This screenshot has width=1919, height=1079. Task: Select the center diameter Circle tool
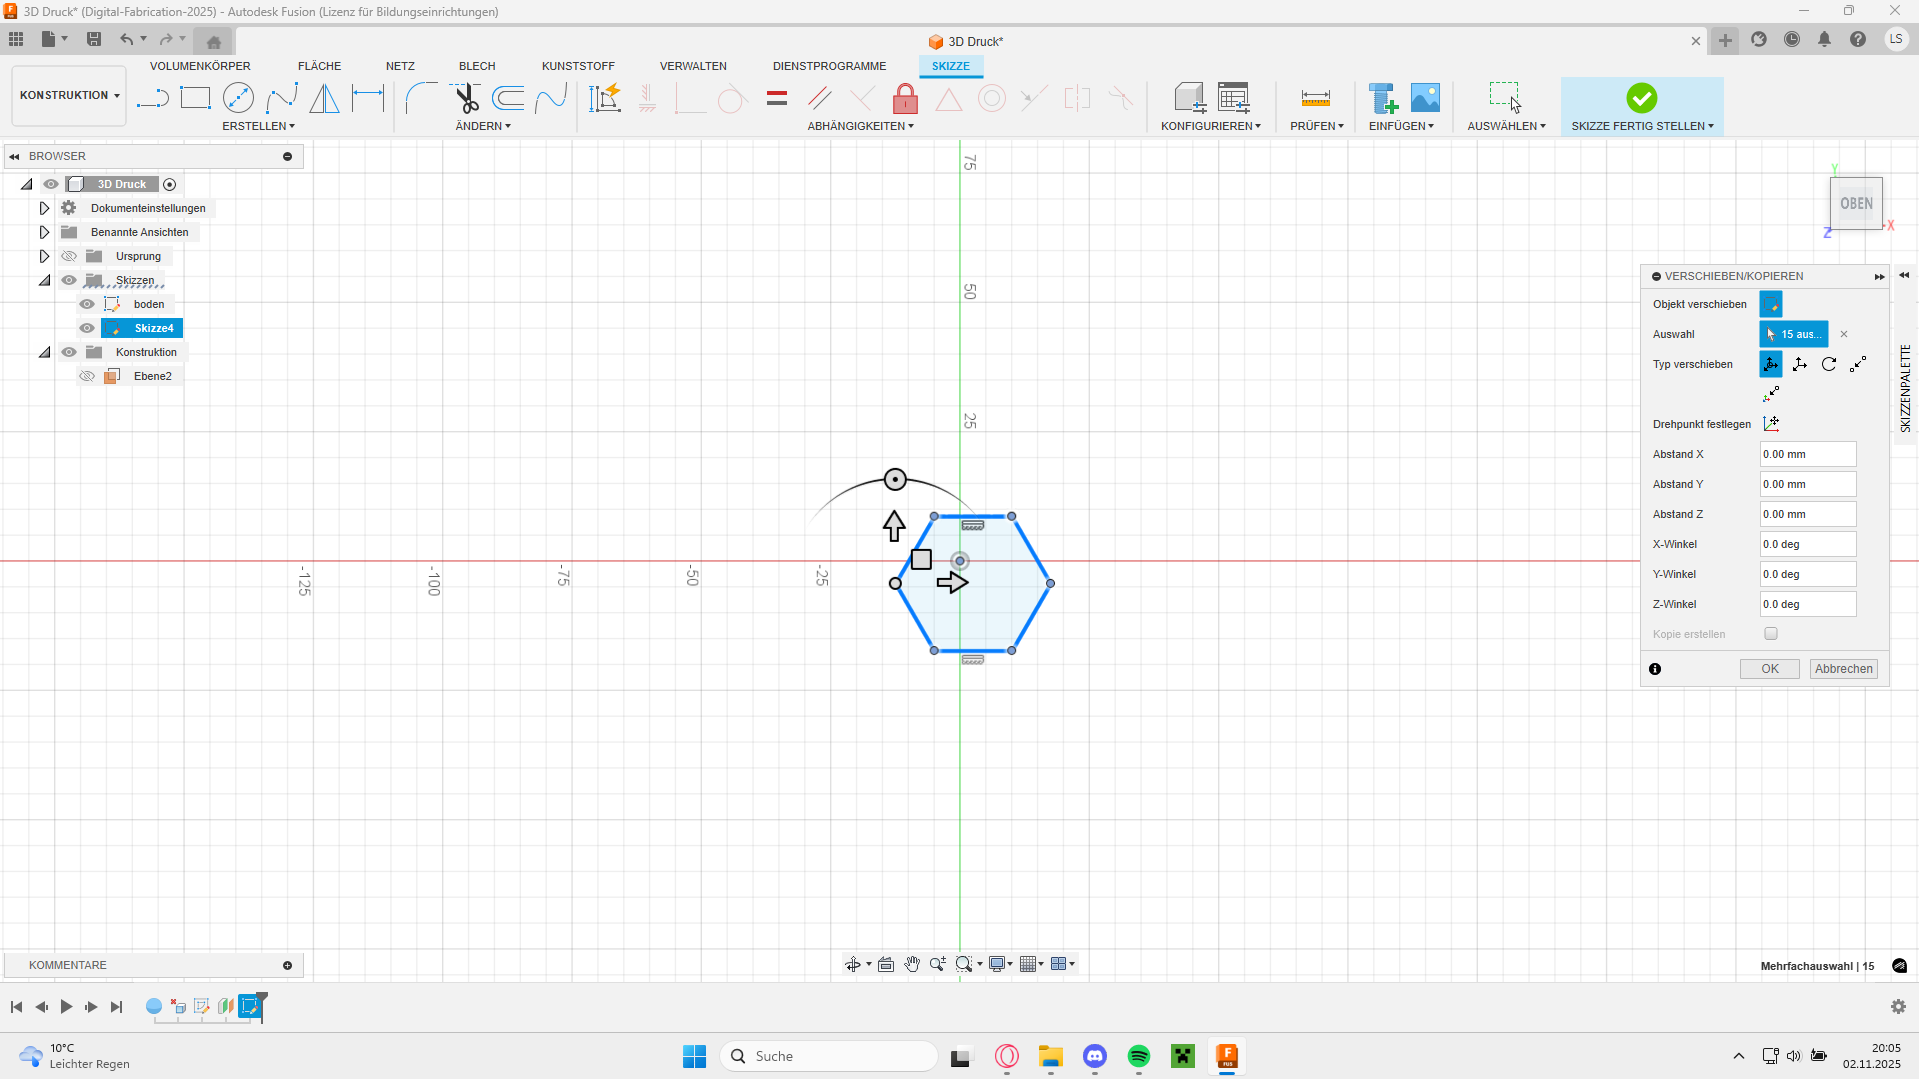click(x=238, y=98)
